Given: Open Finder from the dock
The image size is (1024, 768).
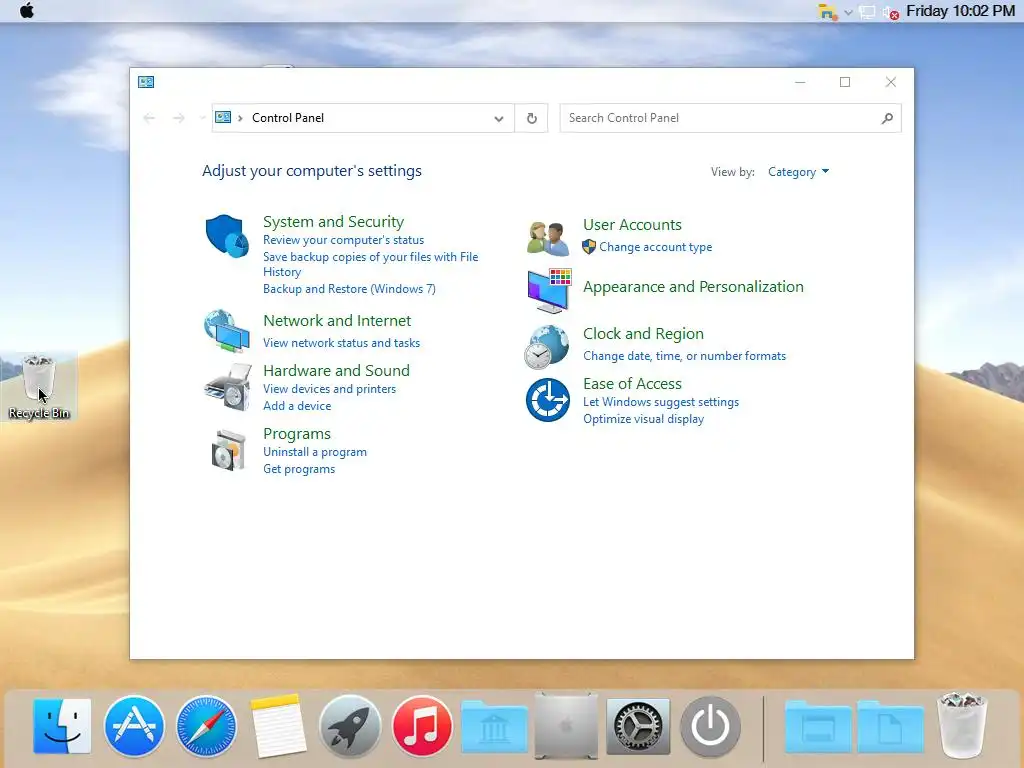Looking at the screenshot, I should (x=62, y=726).
